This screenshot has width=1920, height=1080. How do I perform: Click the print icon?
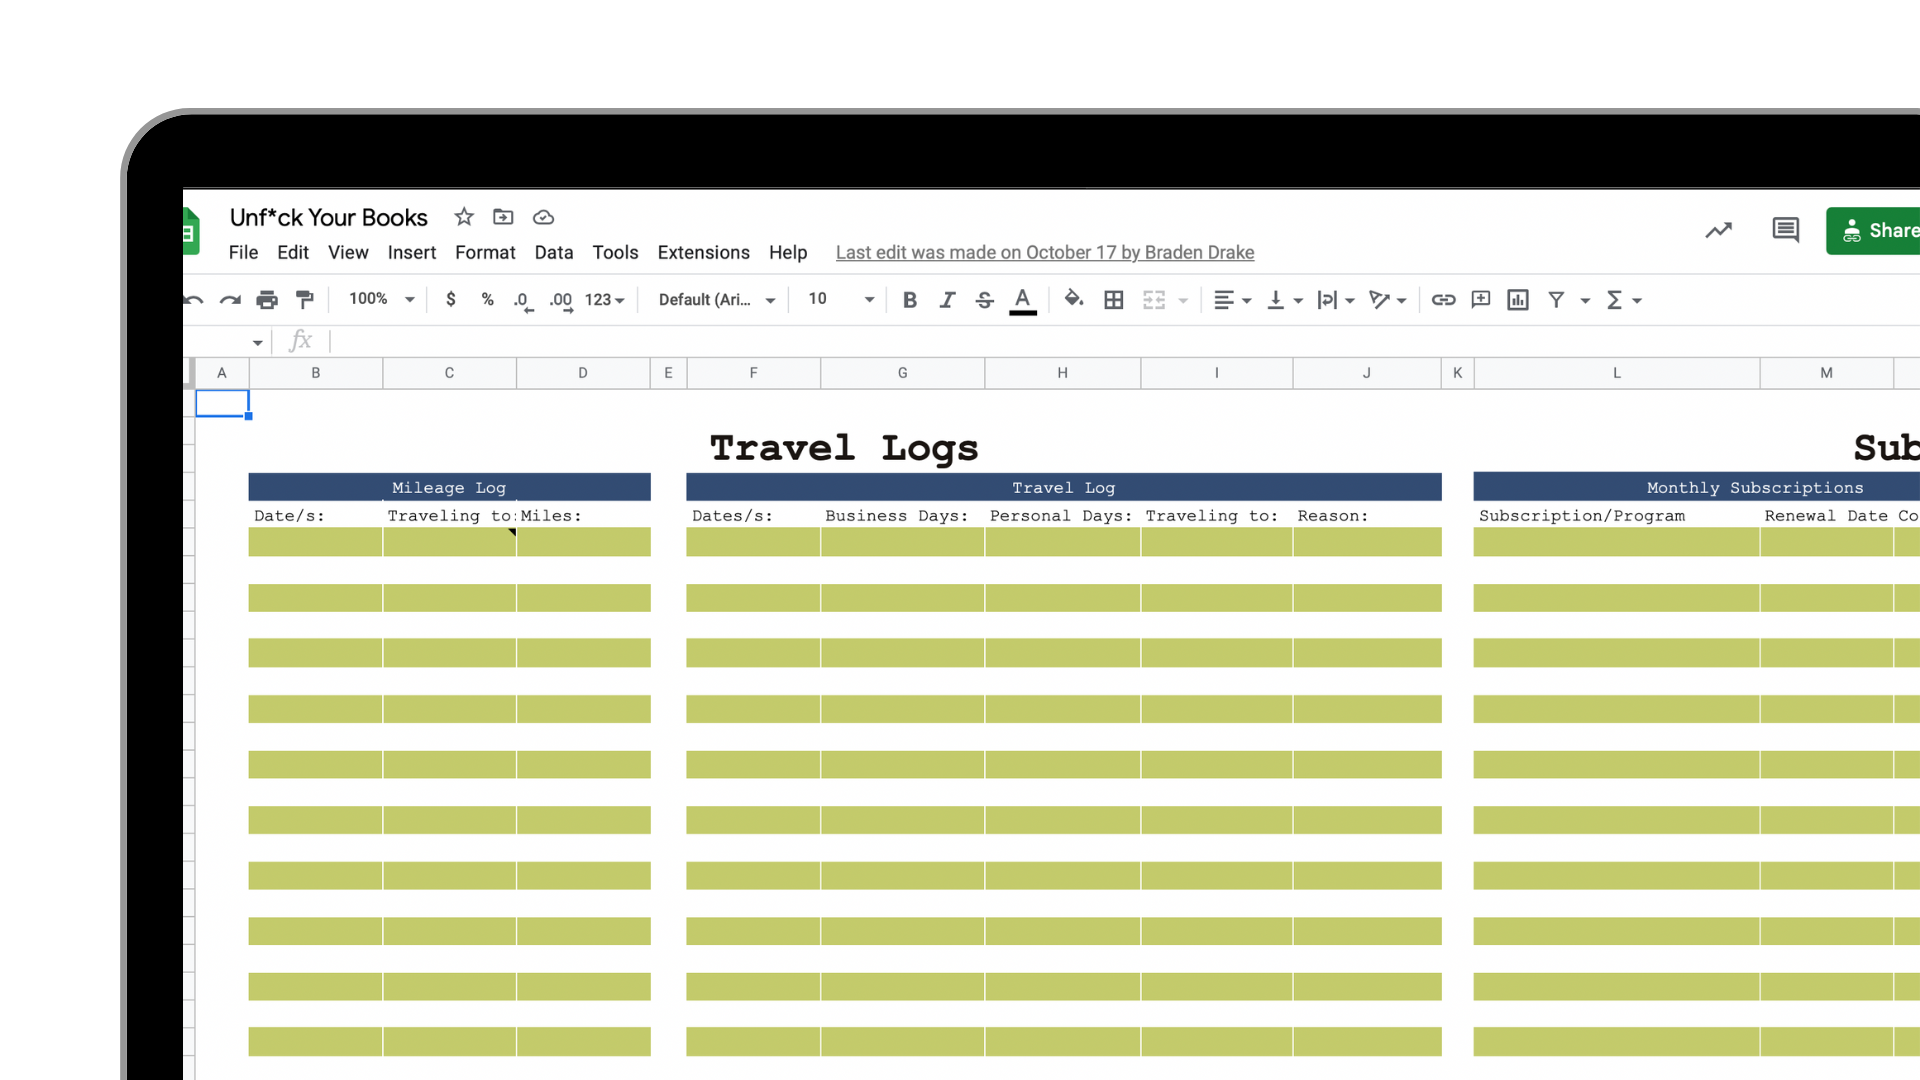(x=267, y=300)
